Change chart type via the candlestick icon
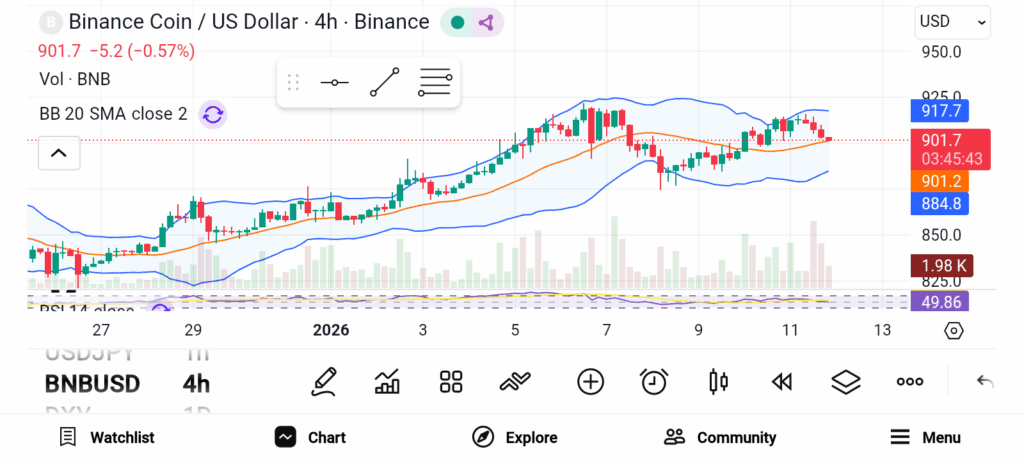 718,381
